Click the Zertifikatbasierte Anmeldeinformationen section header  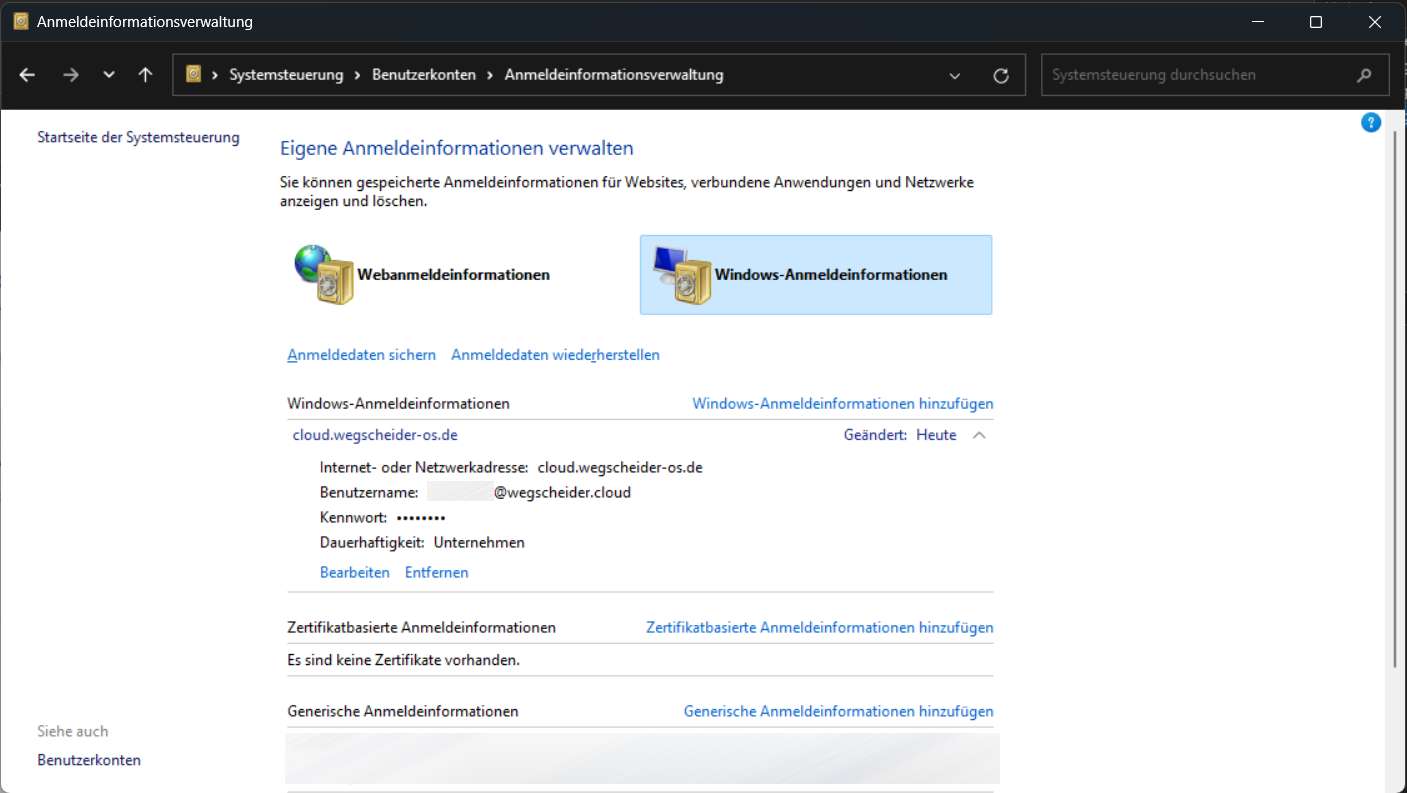[x=421, y=628]
